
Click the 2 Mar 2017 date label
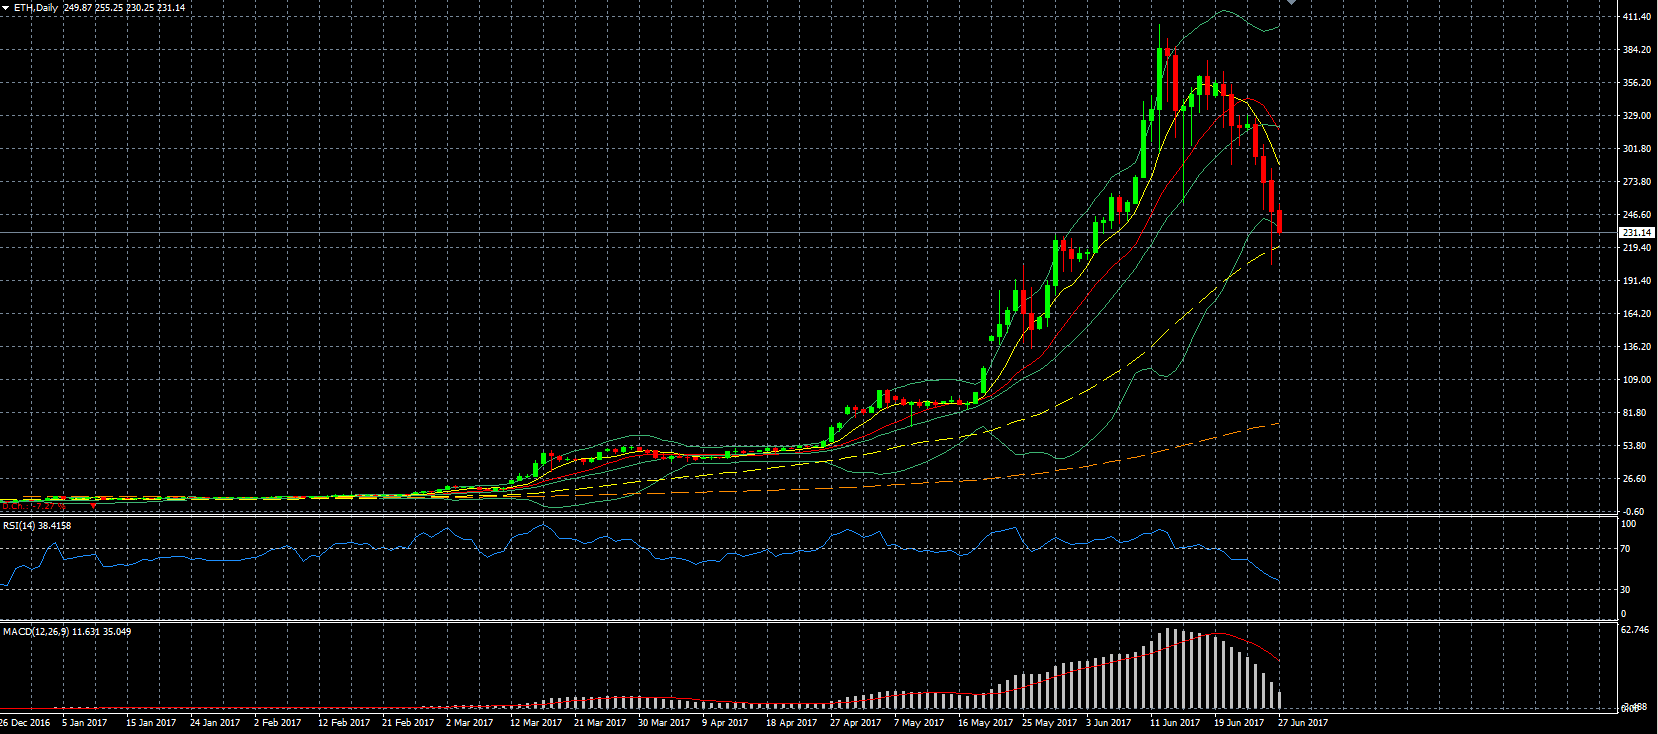tap(469, 723)
